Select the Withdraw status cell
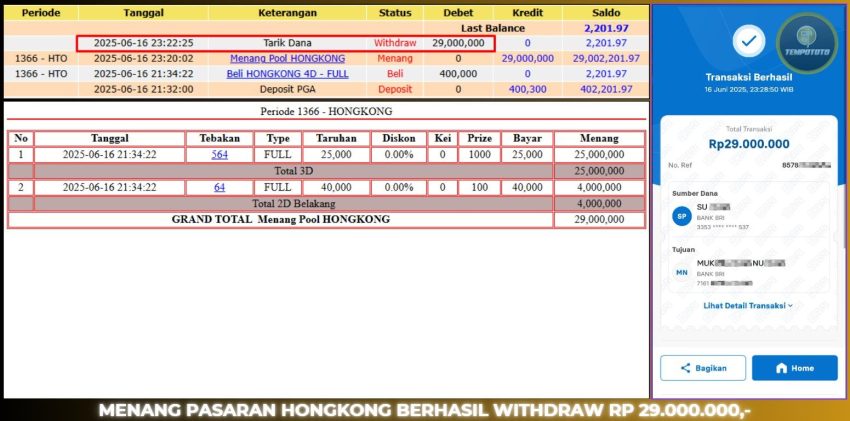This screenshot has width=850, height=421. pyautogui.click(x=395, y=43)
